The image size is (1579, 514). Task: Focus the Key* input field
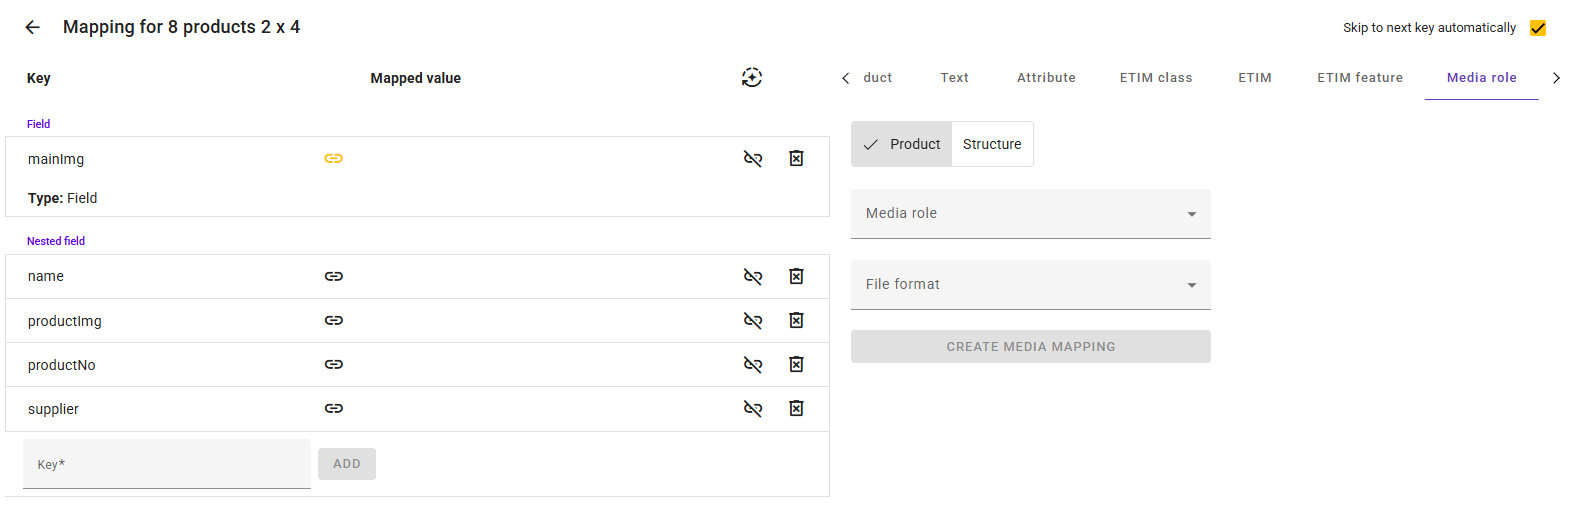click(x=166, y=464)
